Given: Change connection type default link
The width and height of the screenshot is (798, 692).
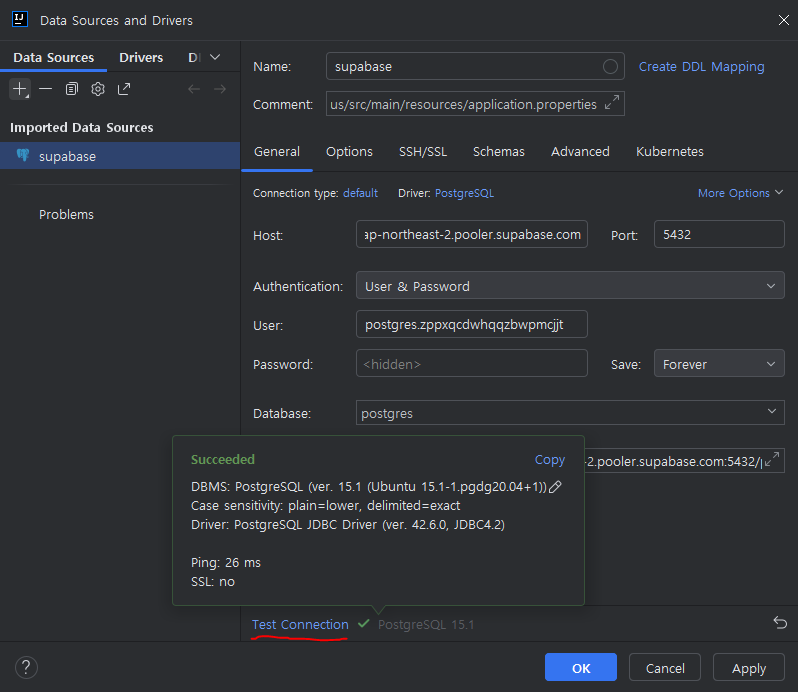Looking at the screenshot, I should click(x=360, y=193).
